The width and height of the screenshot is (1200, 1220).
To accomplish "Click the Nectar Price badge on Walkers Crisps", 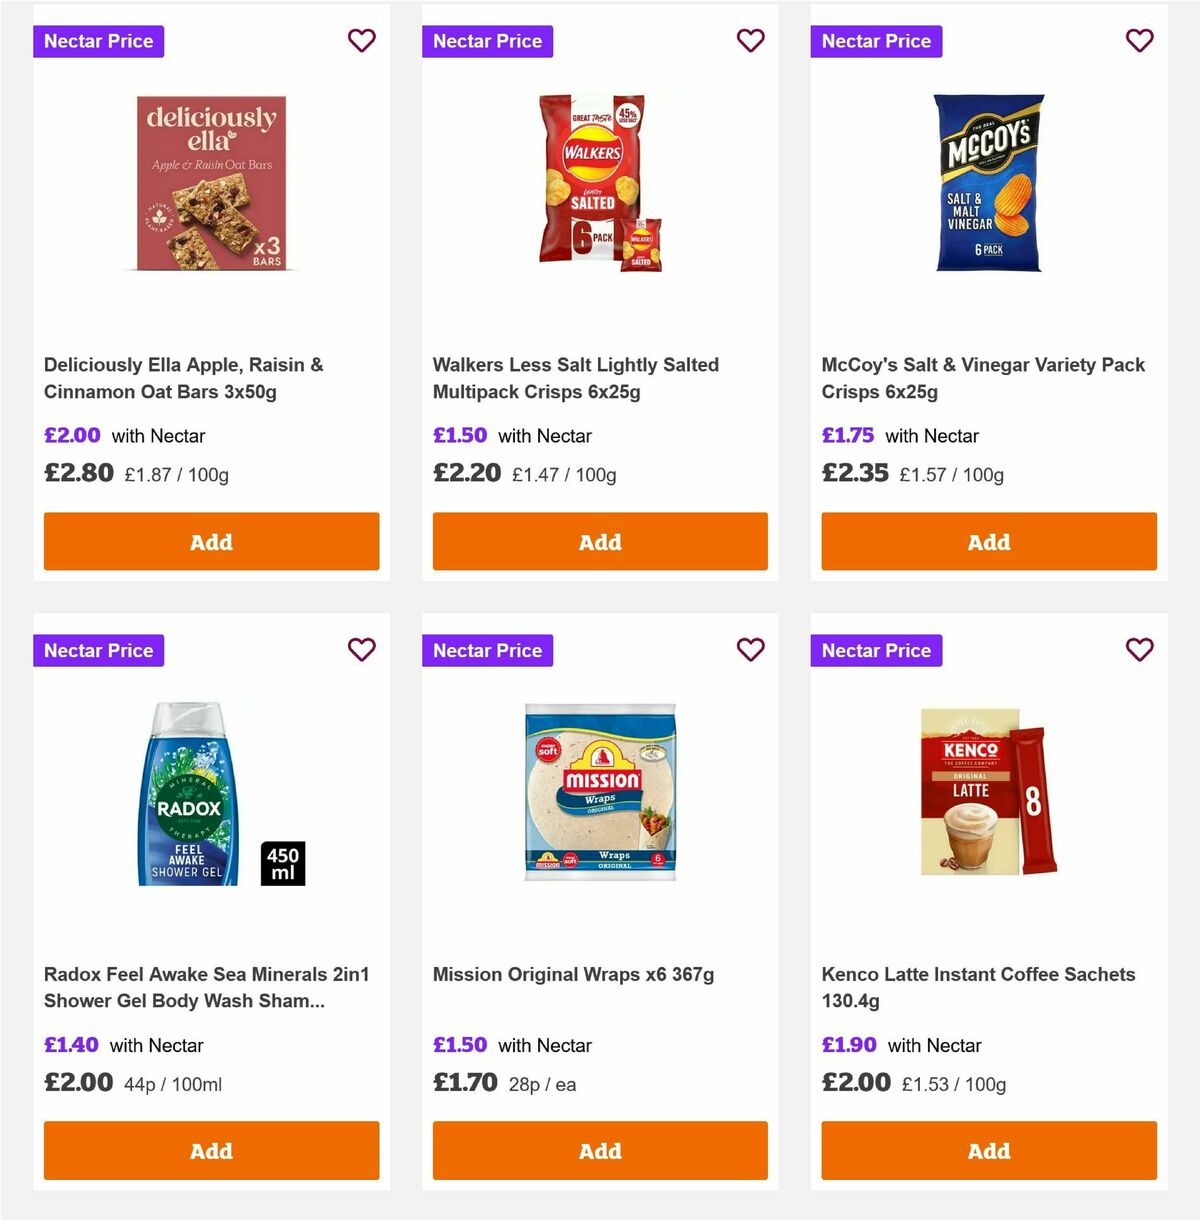I will 487,41.
